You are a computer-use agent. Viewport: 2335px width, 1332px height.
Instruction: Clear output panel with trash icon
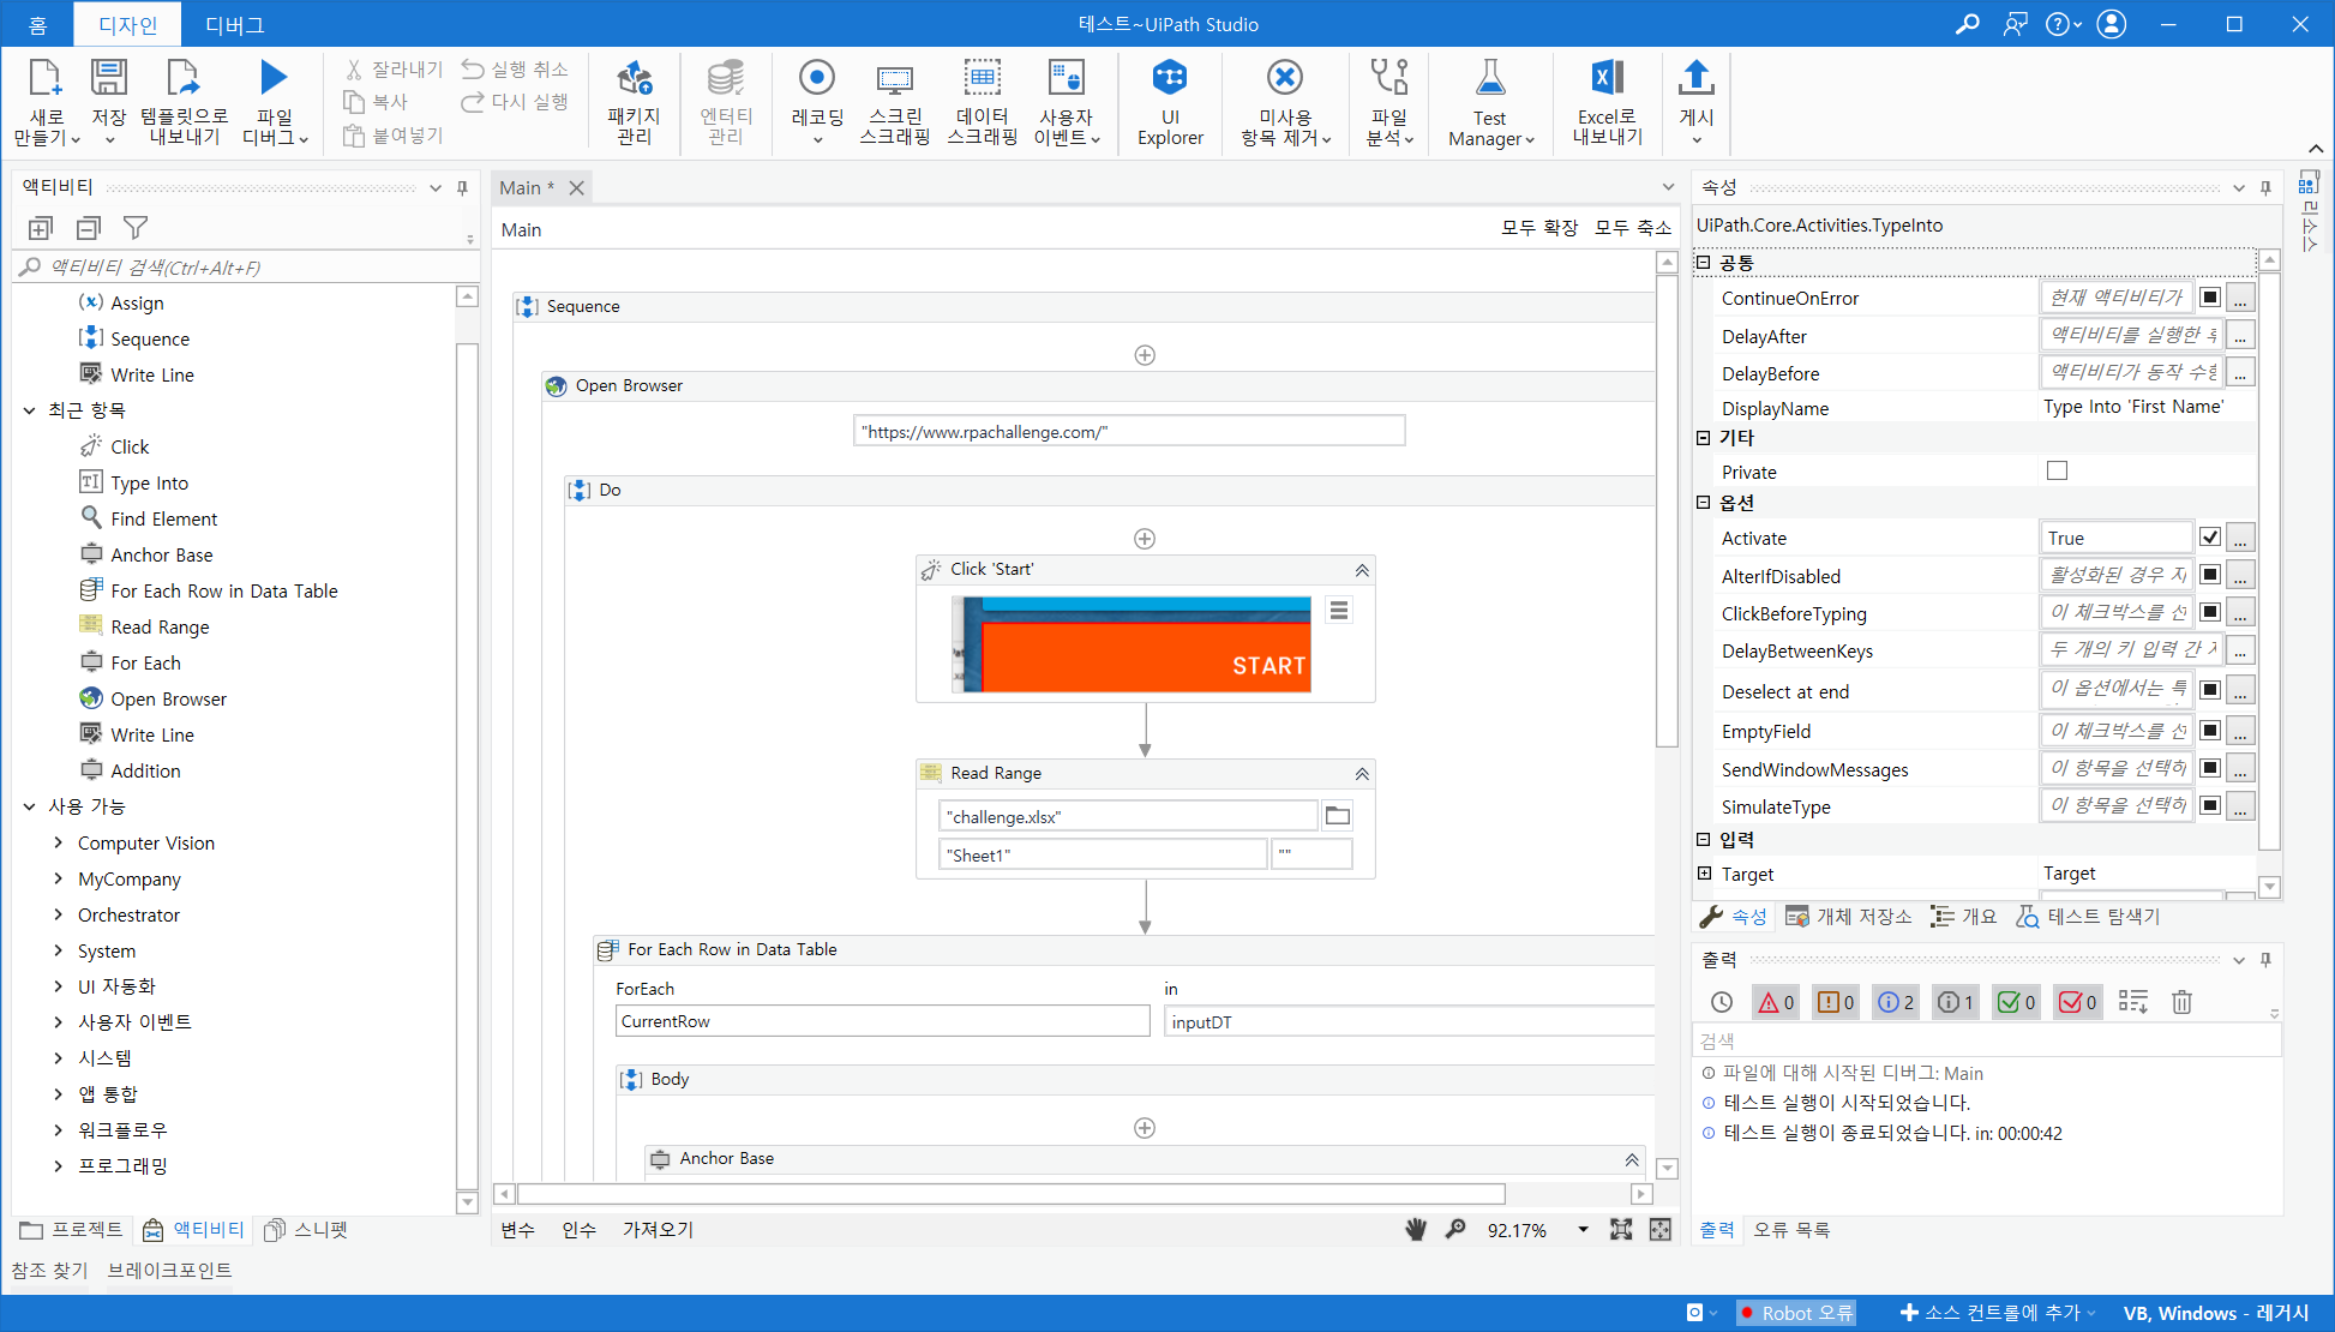point(2182,1002)
